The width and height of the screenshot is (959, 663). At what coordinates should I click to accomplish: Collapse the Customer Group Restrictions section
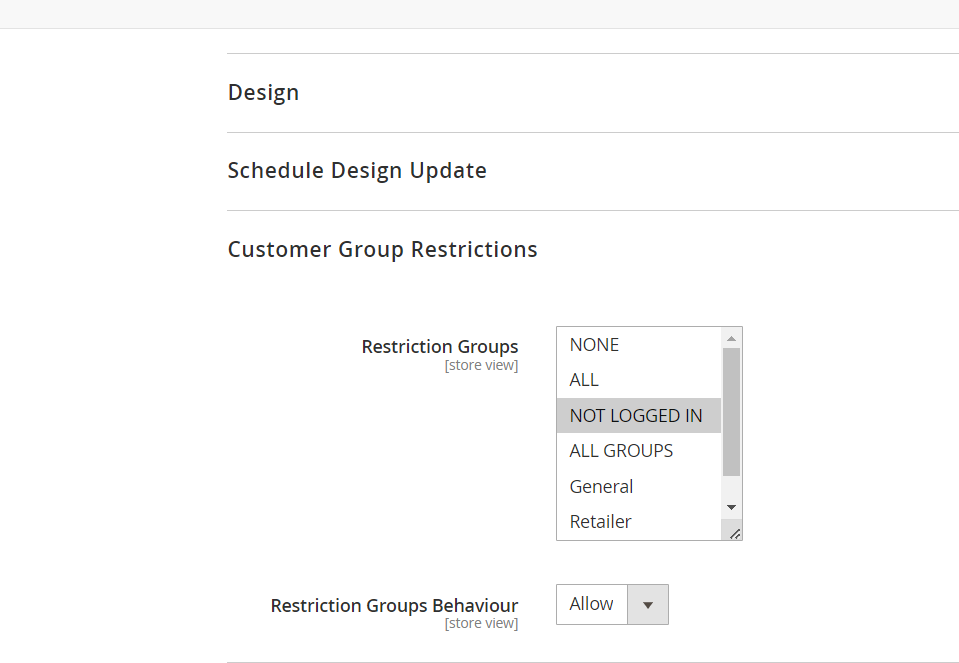point(382,250)
